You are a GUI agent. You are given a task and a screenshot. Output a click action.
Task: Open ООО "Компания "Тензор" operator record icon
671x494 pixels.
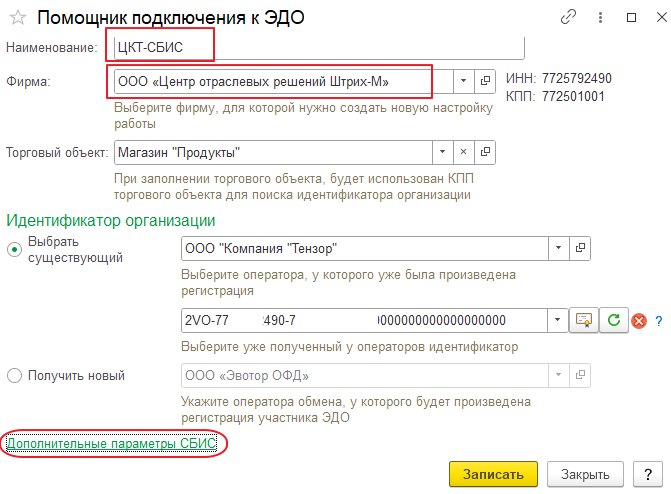coord(580,248)
